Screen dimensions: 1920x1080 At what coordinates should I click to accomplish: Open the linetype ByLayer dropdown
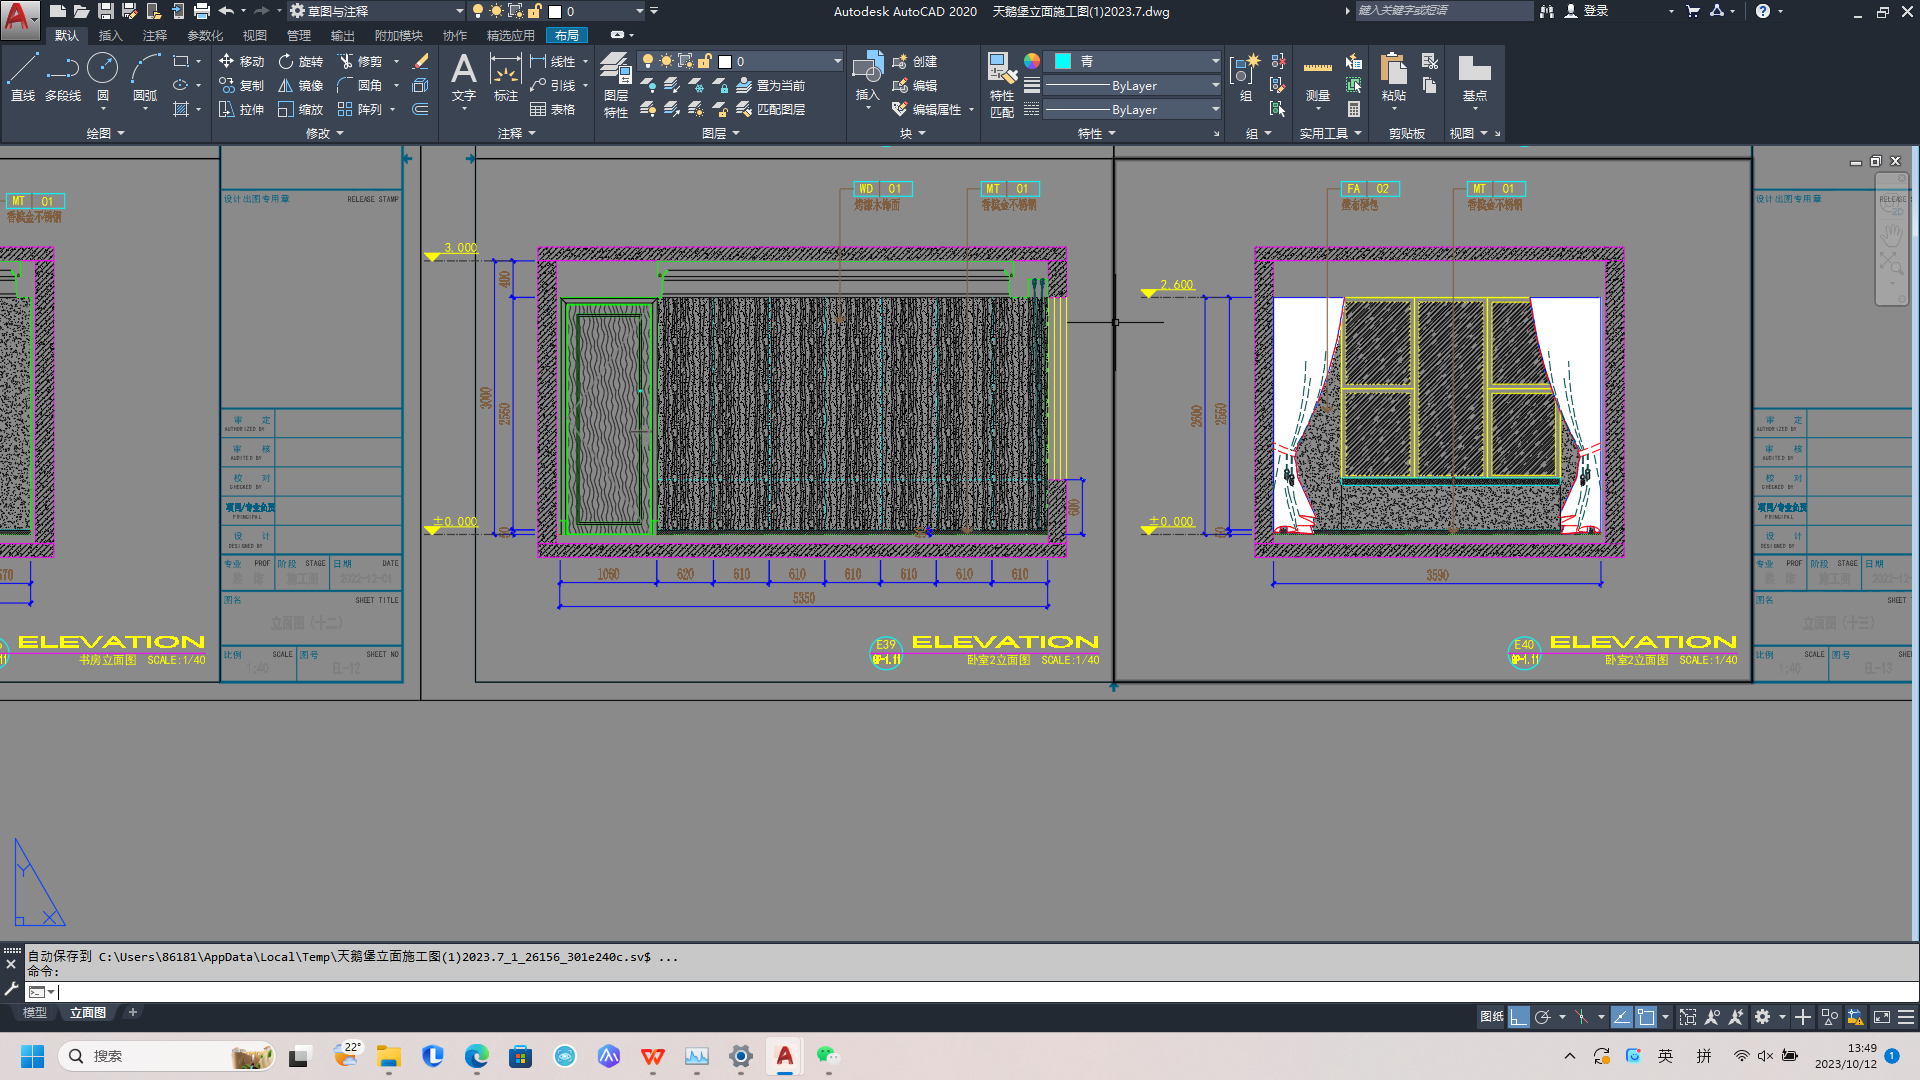(1134, 109)
